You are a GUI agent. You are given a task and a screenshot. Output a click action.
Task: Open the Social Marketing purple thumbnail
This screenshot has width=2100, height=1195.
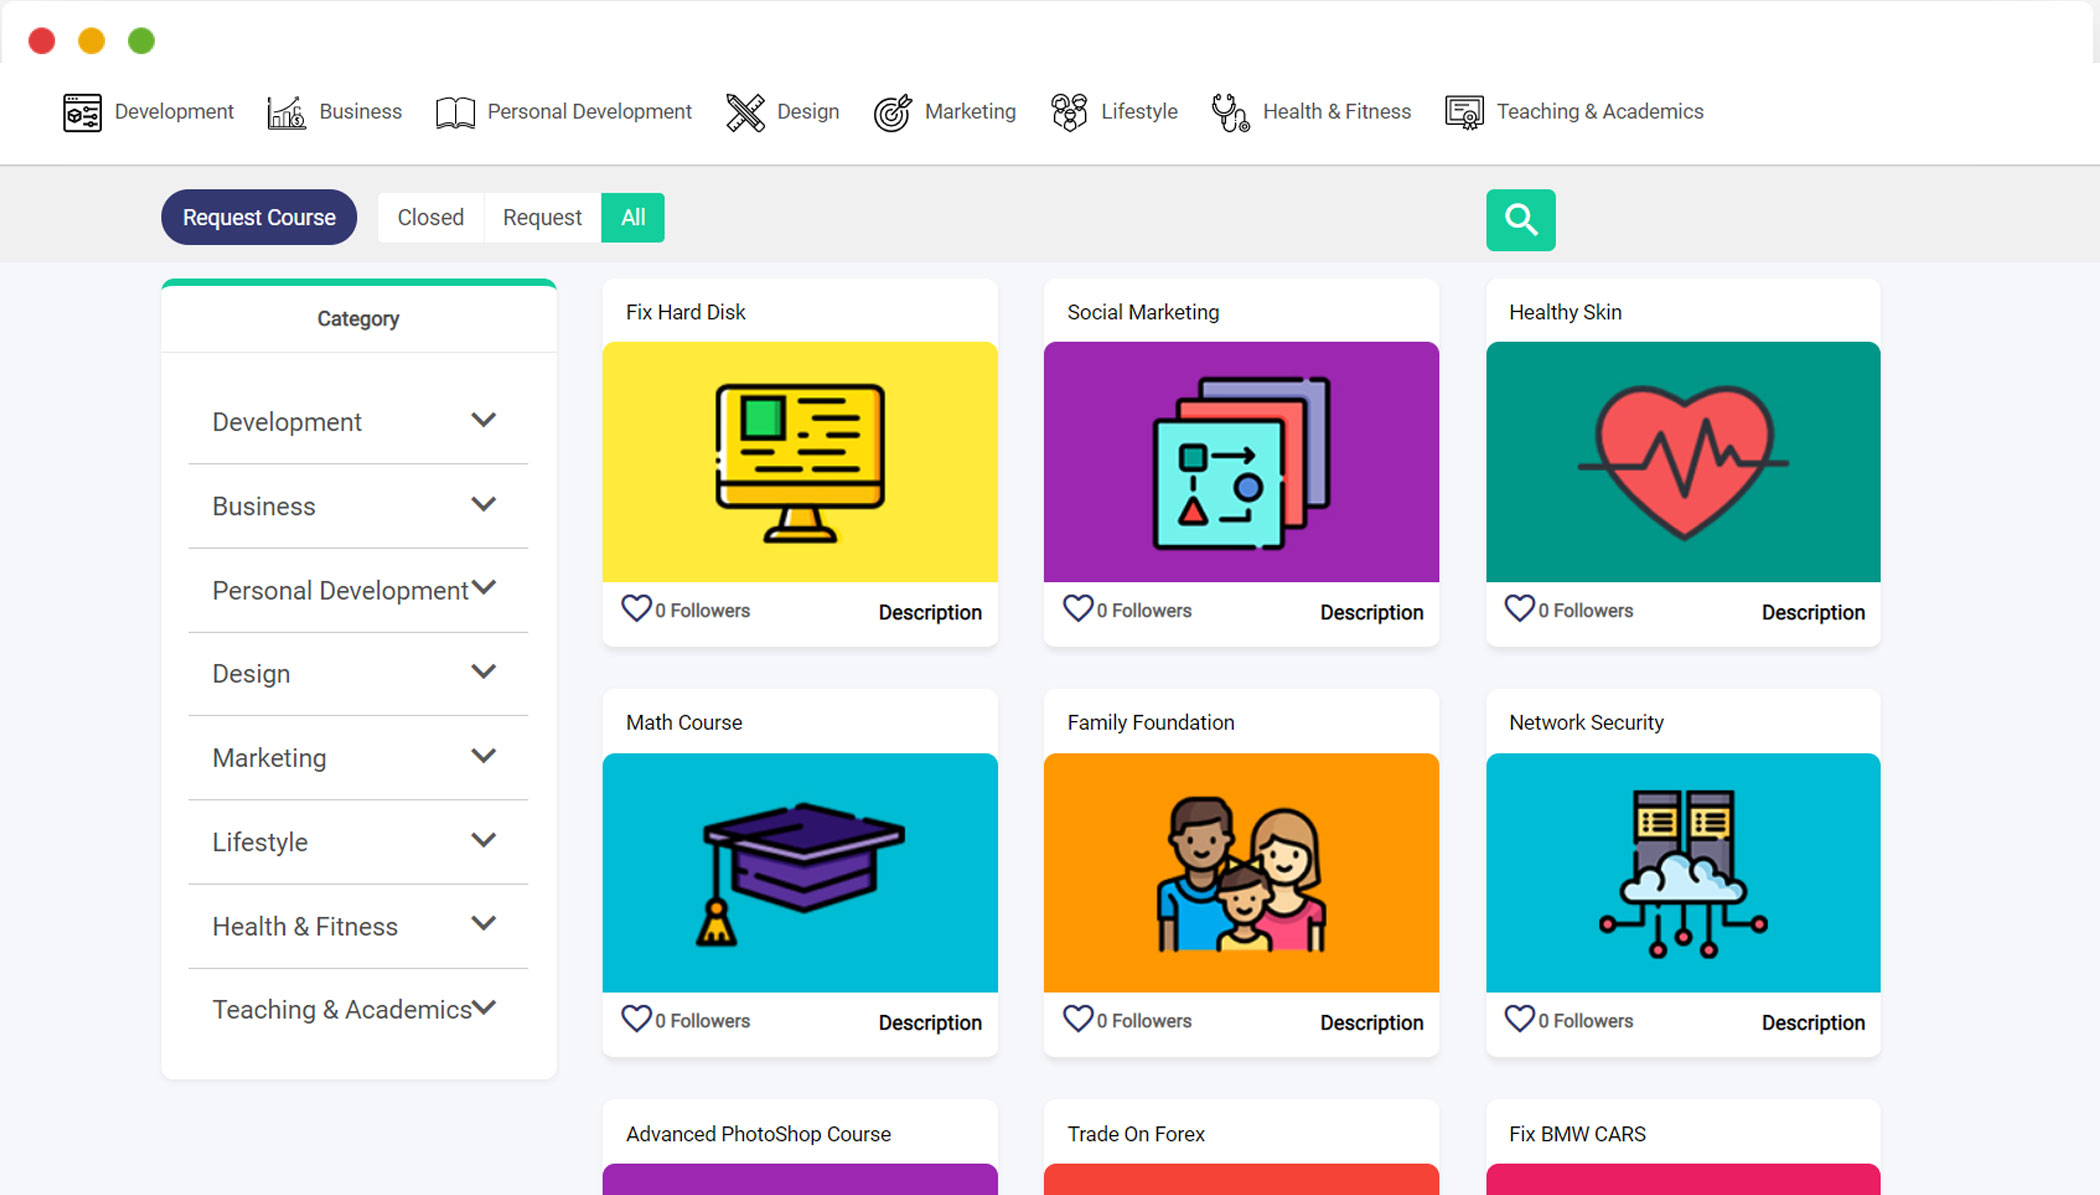(x=1241, y=462)
